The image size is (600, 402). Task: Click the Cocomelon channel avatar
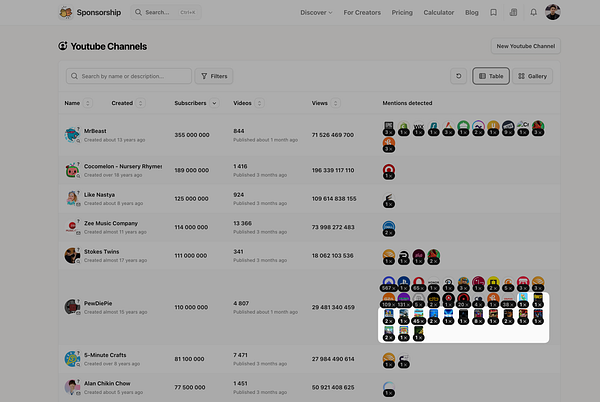point(72,170)
